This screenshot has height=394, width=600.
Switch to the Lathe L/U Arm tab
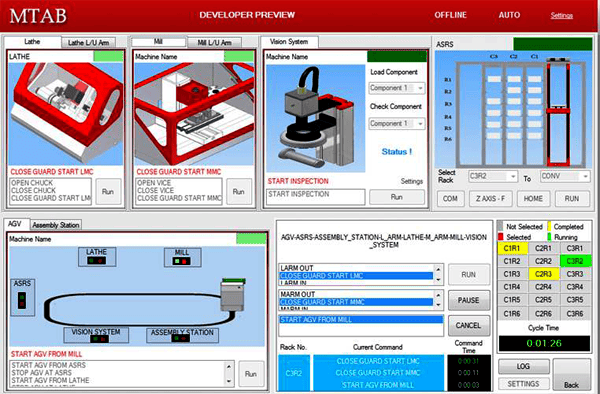[x=88, y=43]
